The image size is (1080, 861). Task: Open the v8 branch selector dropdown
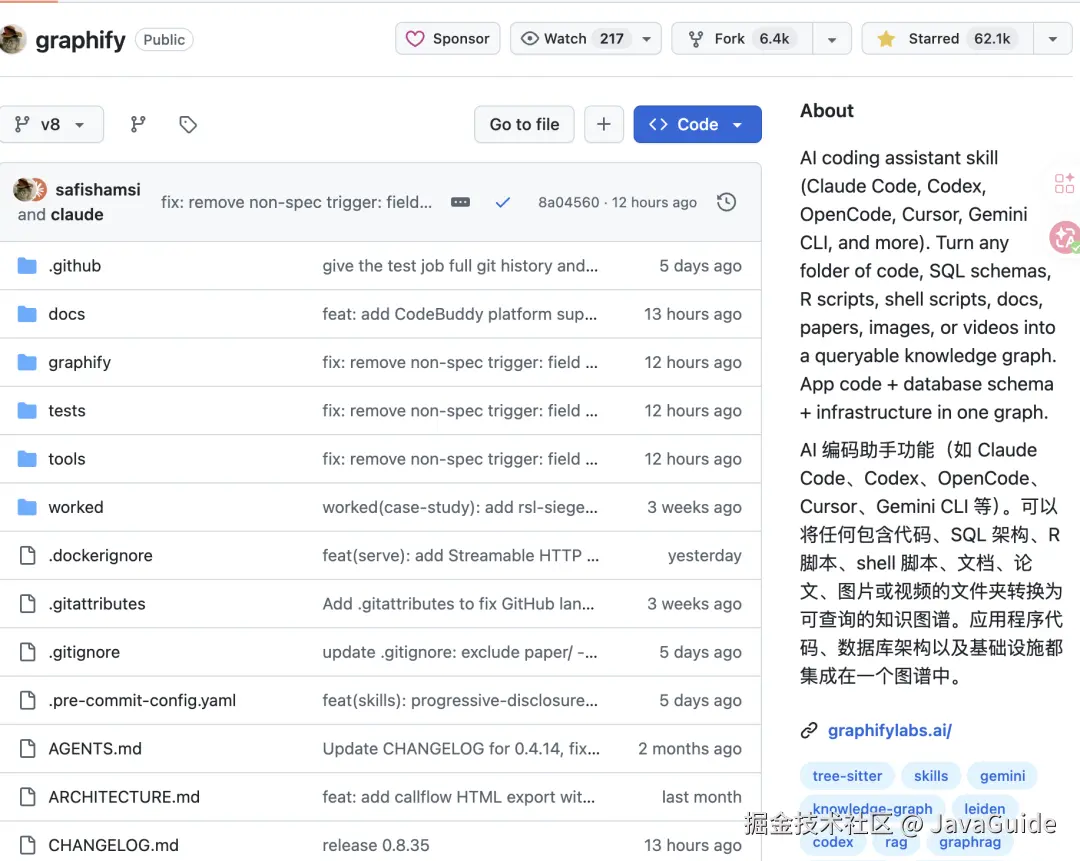point(50,124)
